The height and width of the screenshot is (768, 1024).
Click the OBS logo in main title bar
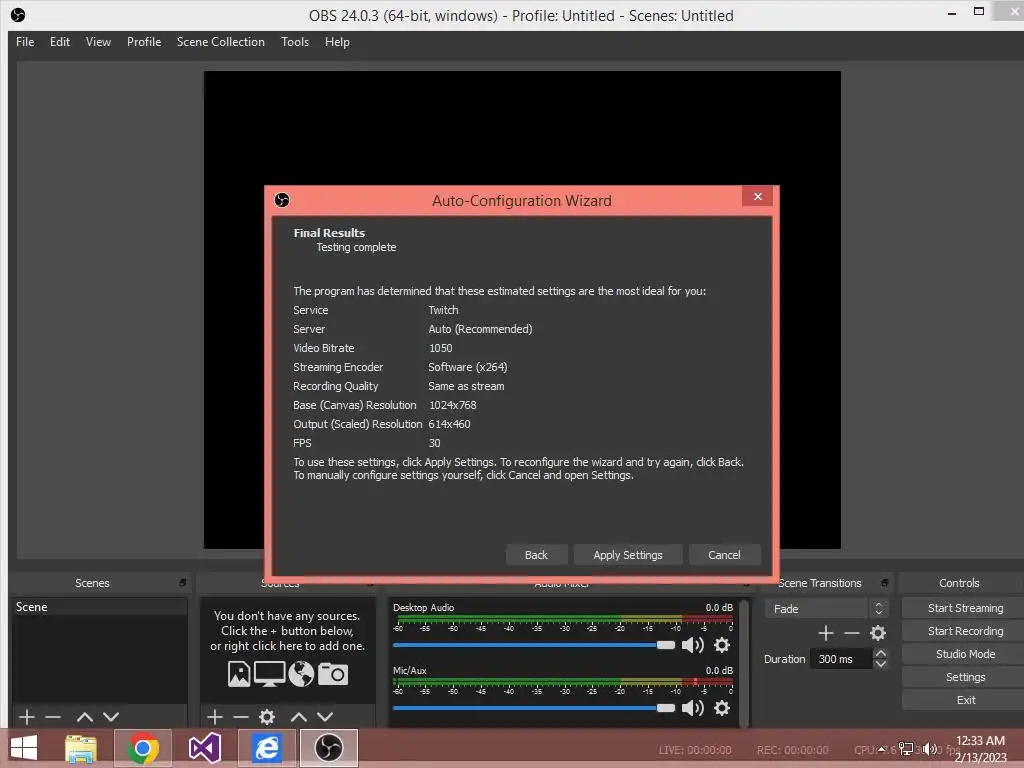[18, 15]
